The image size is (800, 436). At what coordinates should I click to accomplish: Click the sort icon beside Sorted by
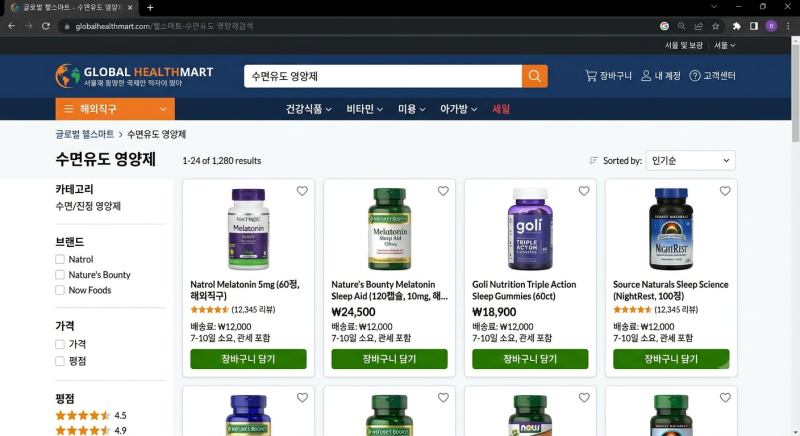click(x=593, y=161)
